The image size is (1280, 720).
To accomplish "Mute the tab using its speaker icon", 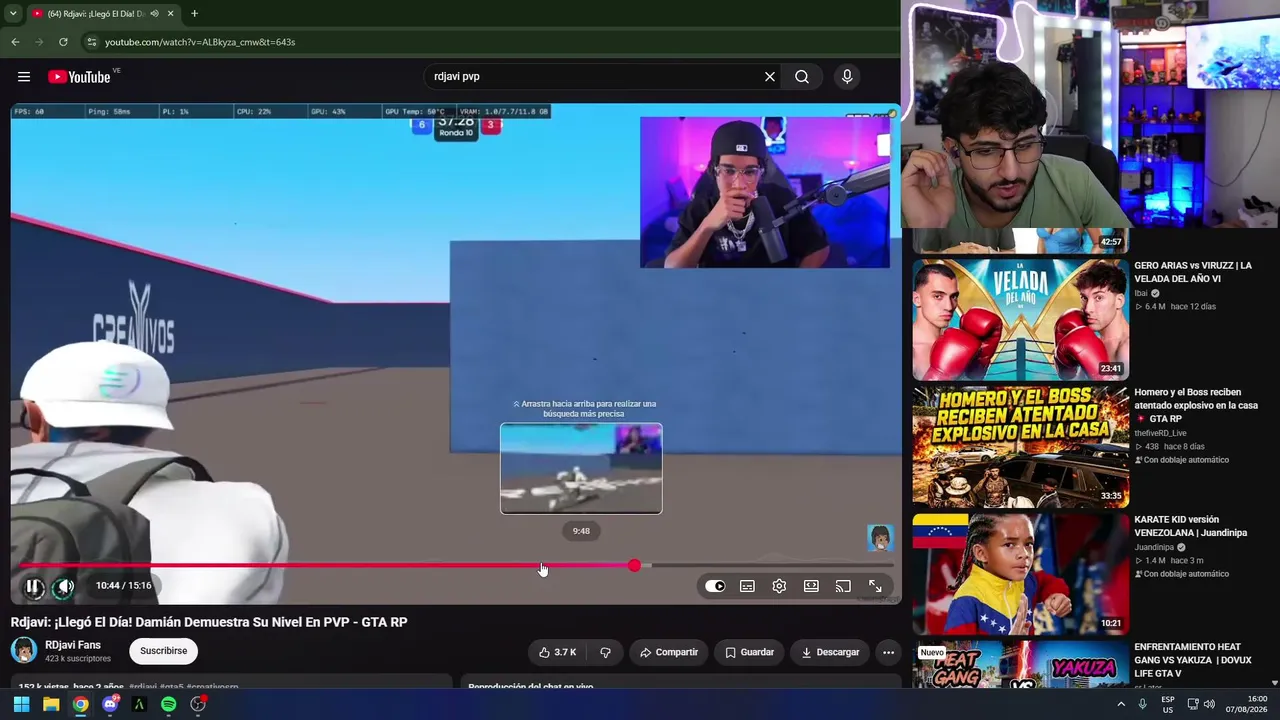I will coord(153,14).
